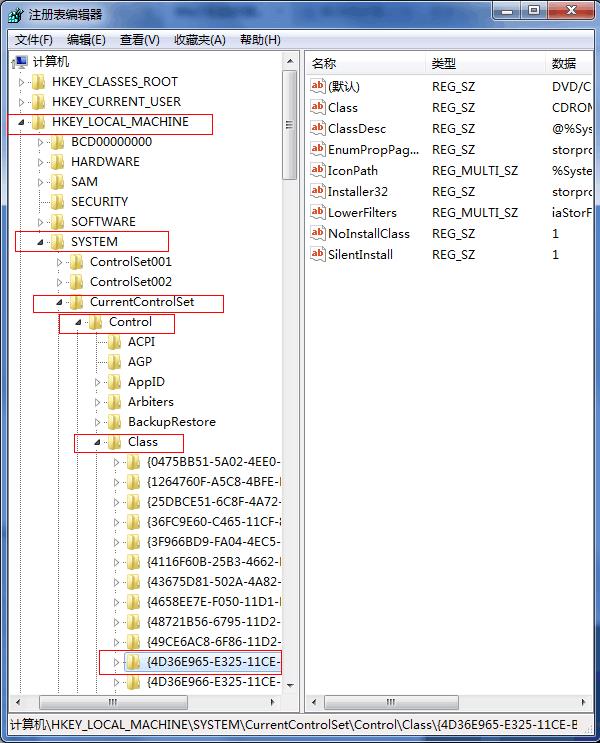The image size is (600, 743).
Task: Open the 文件(F) menu
Action: [x=34, y=39]
